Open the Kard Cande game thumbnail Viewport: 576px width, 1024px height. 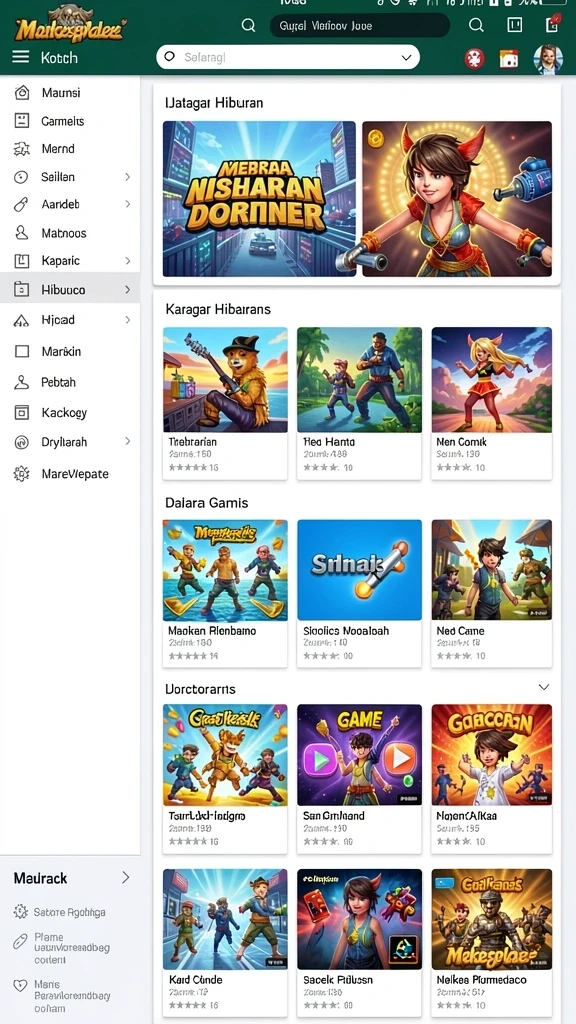225,919
